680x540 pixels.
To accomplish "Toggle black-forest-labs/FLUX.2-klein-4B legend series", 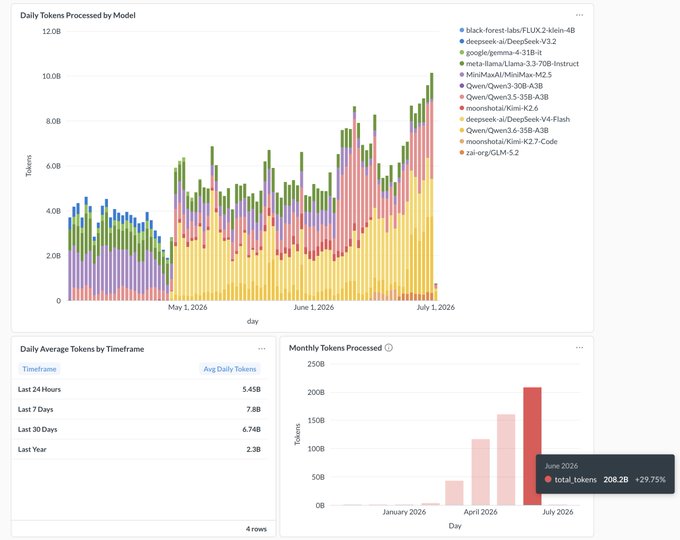I will (517, 30).
